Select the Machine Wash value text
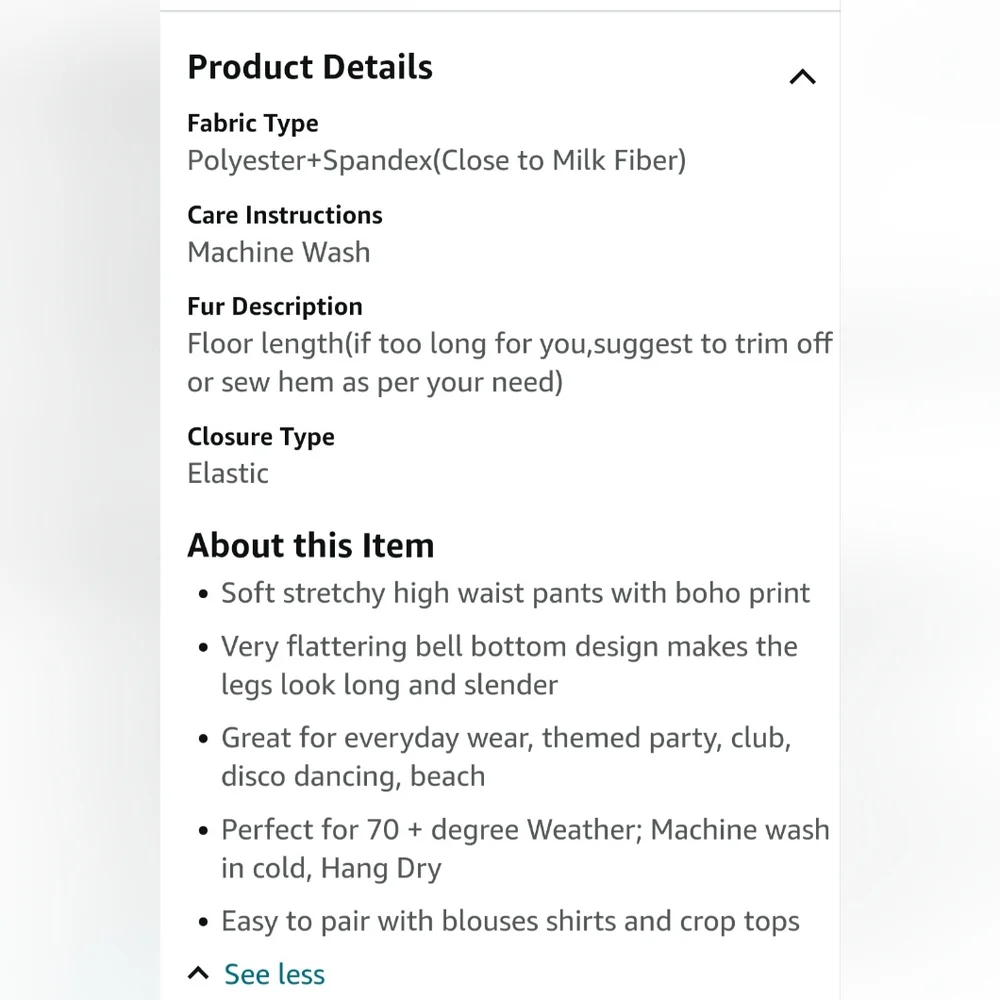1000x1000 pixels. tap(279, 252)
